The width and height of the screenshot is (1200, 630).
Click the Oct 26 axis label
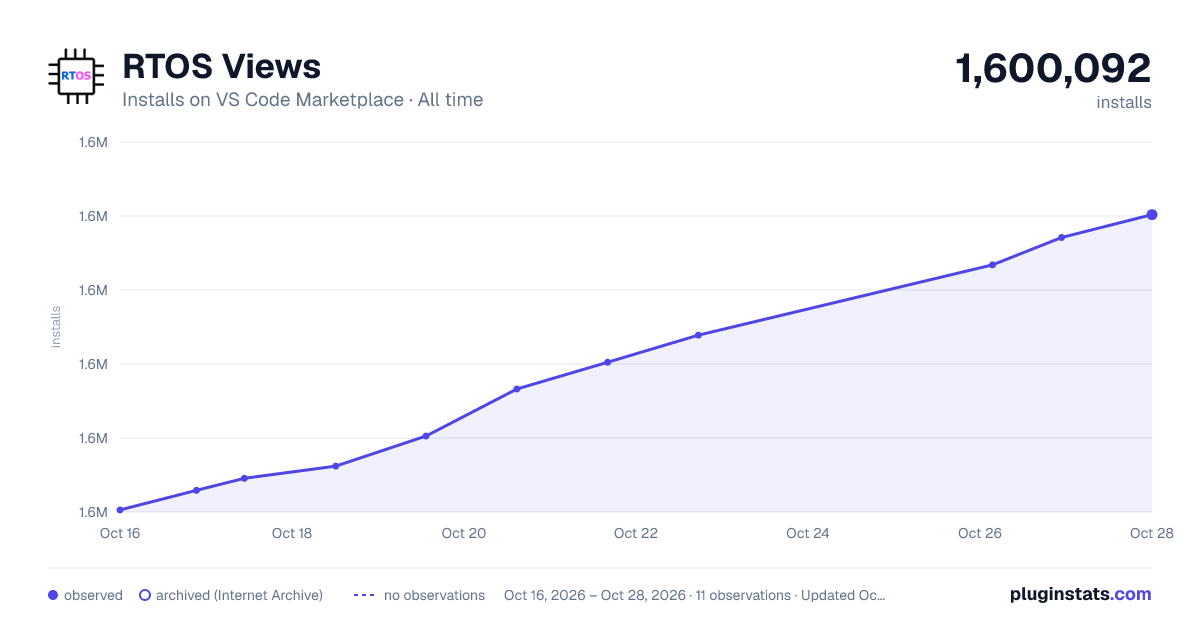click(980, 533)
